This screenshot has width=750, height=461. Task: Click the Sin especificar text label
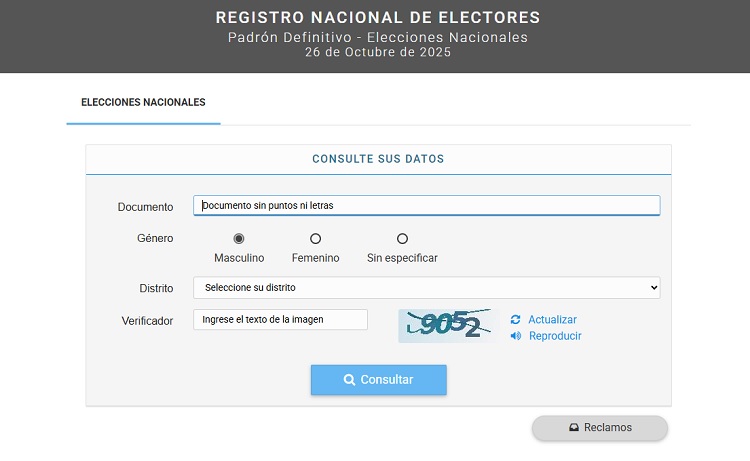tap(402, 258)
